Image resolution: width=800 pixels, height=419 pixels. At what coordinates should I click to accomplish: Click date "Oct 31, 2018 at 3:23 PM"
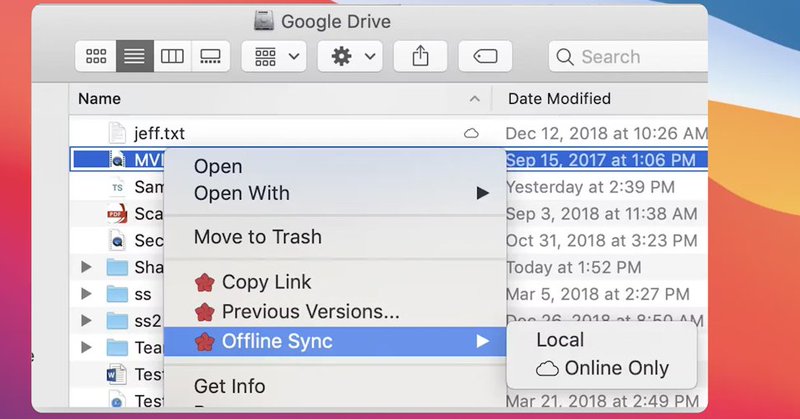602,240
